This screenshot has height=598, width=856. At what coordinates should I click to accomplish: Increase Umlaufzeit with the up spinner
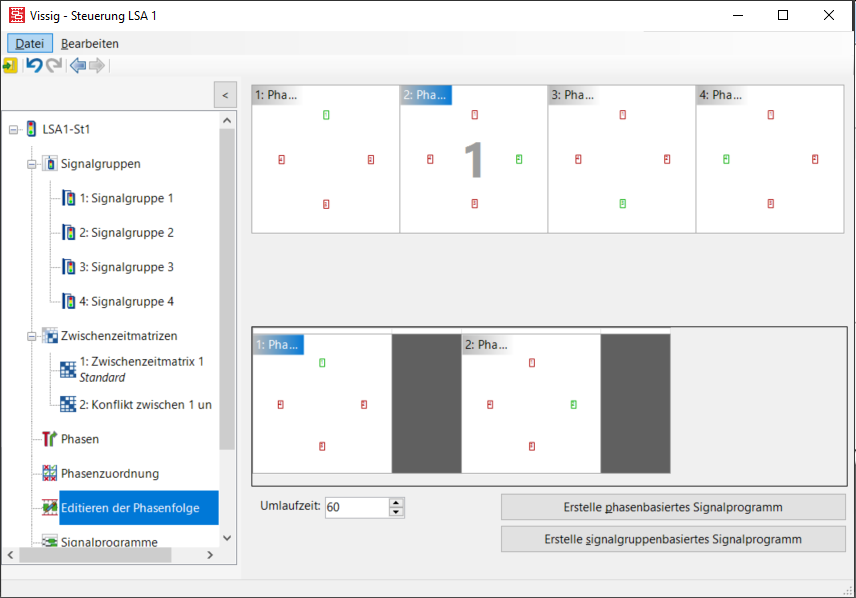[396, 502]
